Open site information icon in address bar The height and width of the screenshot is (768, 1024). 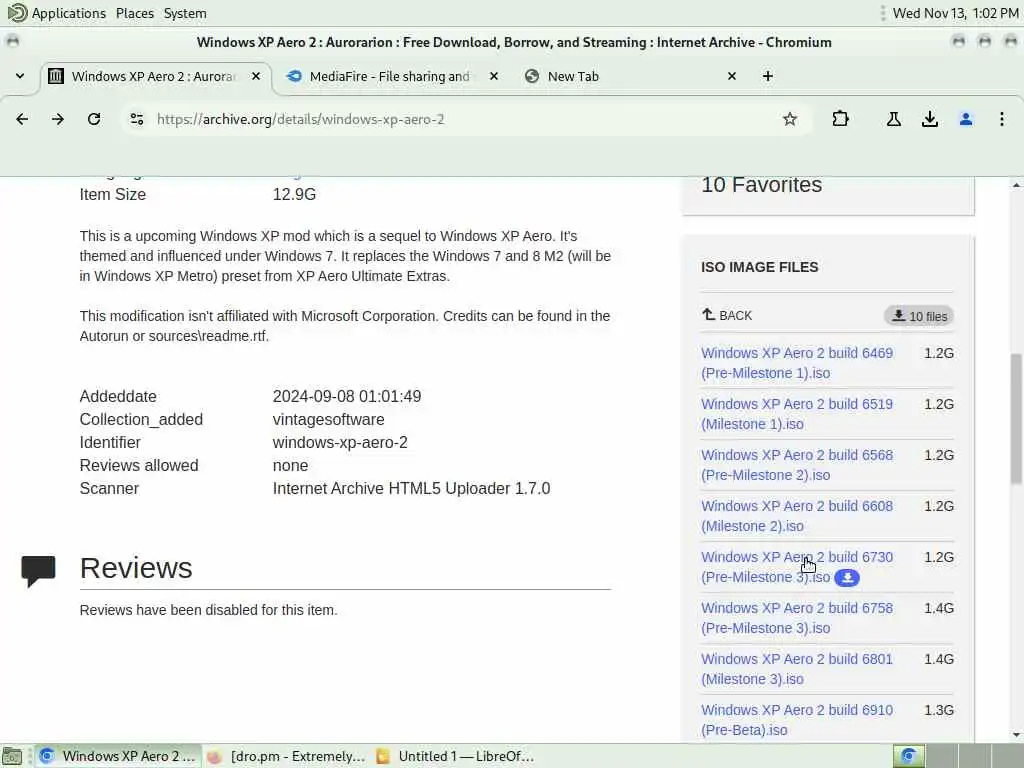136,119
